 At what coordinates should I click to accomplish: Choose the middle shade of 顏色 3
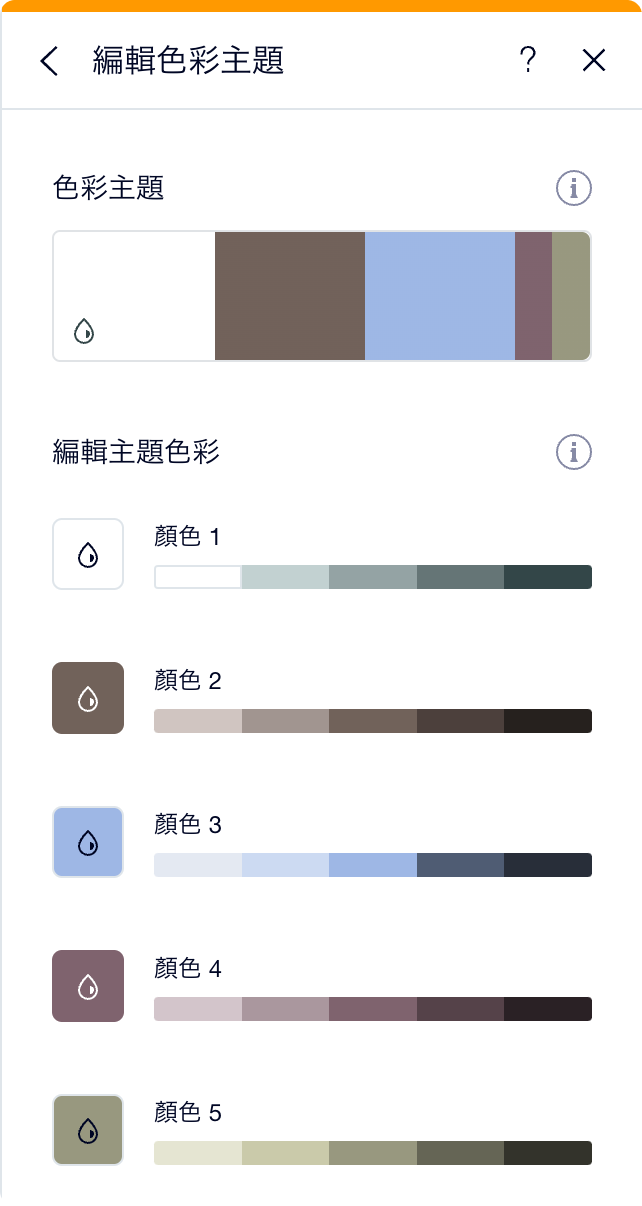pyautogui.click(x=373, y=865)
